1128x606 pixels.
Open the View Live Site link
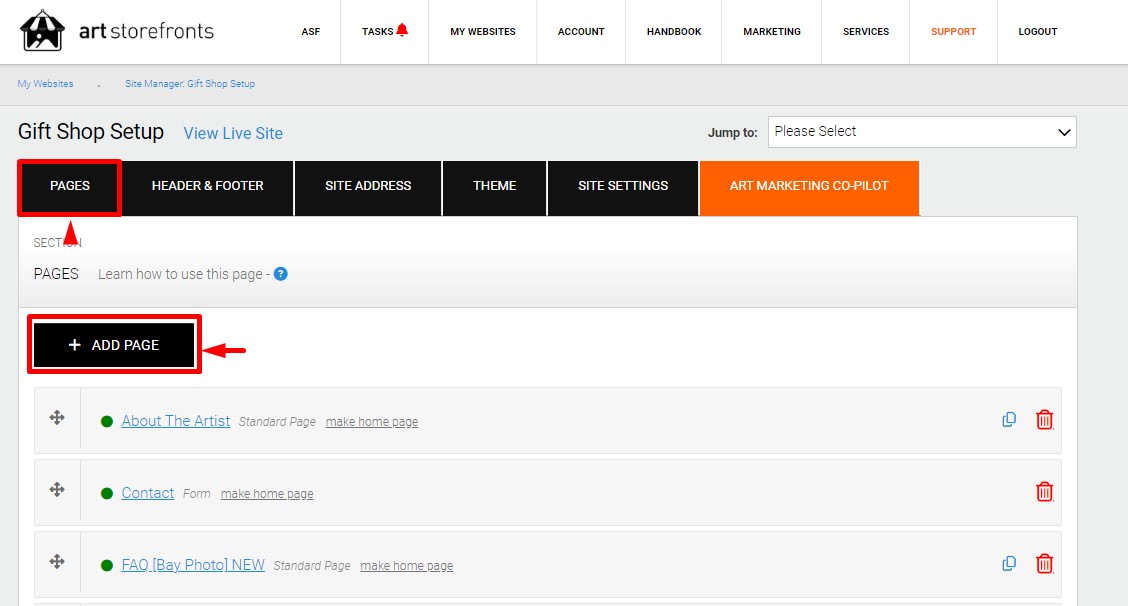click(x=233, y=133)
